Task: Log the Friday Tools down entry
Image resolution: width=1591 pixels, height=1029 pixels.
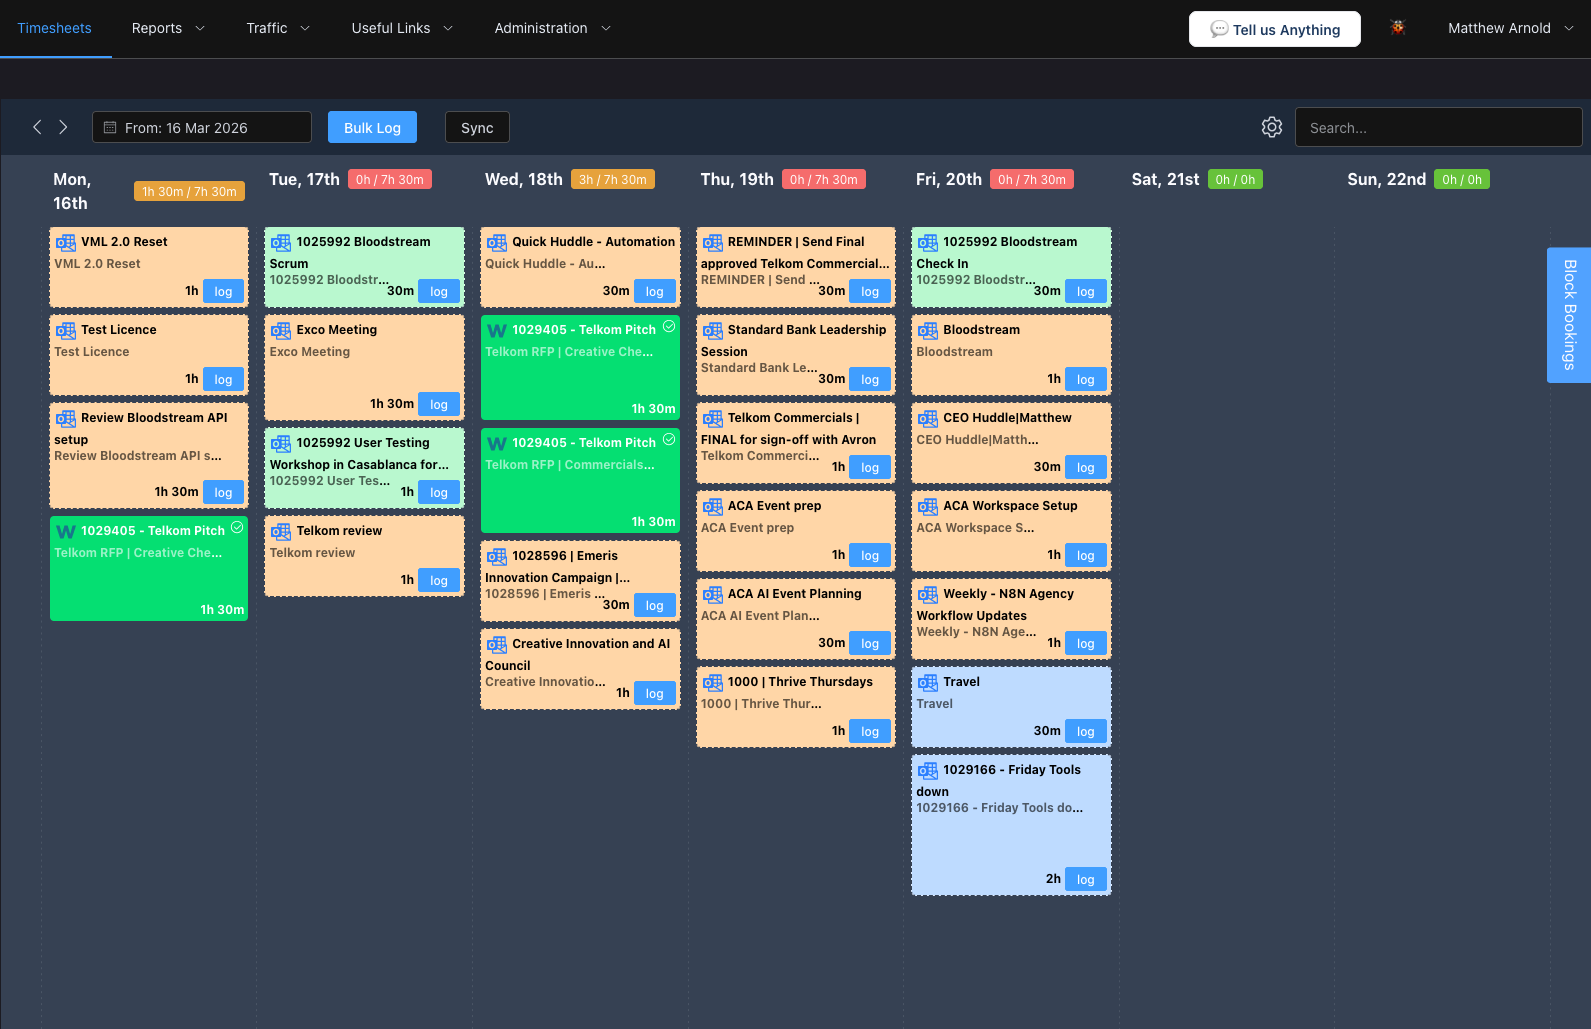Action: point(1086,879)
